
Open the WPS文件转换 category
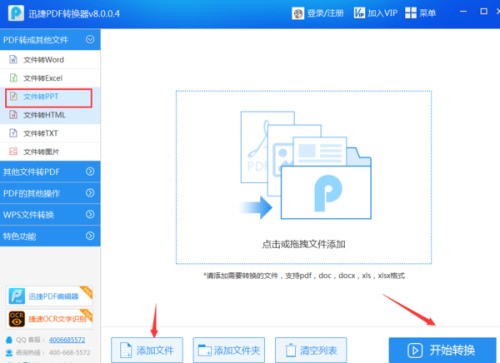point(50,214)
